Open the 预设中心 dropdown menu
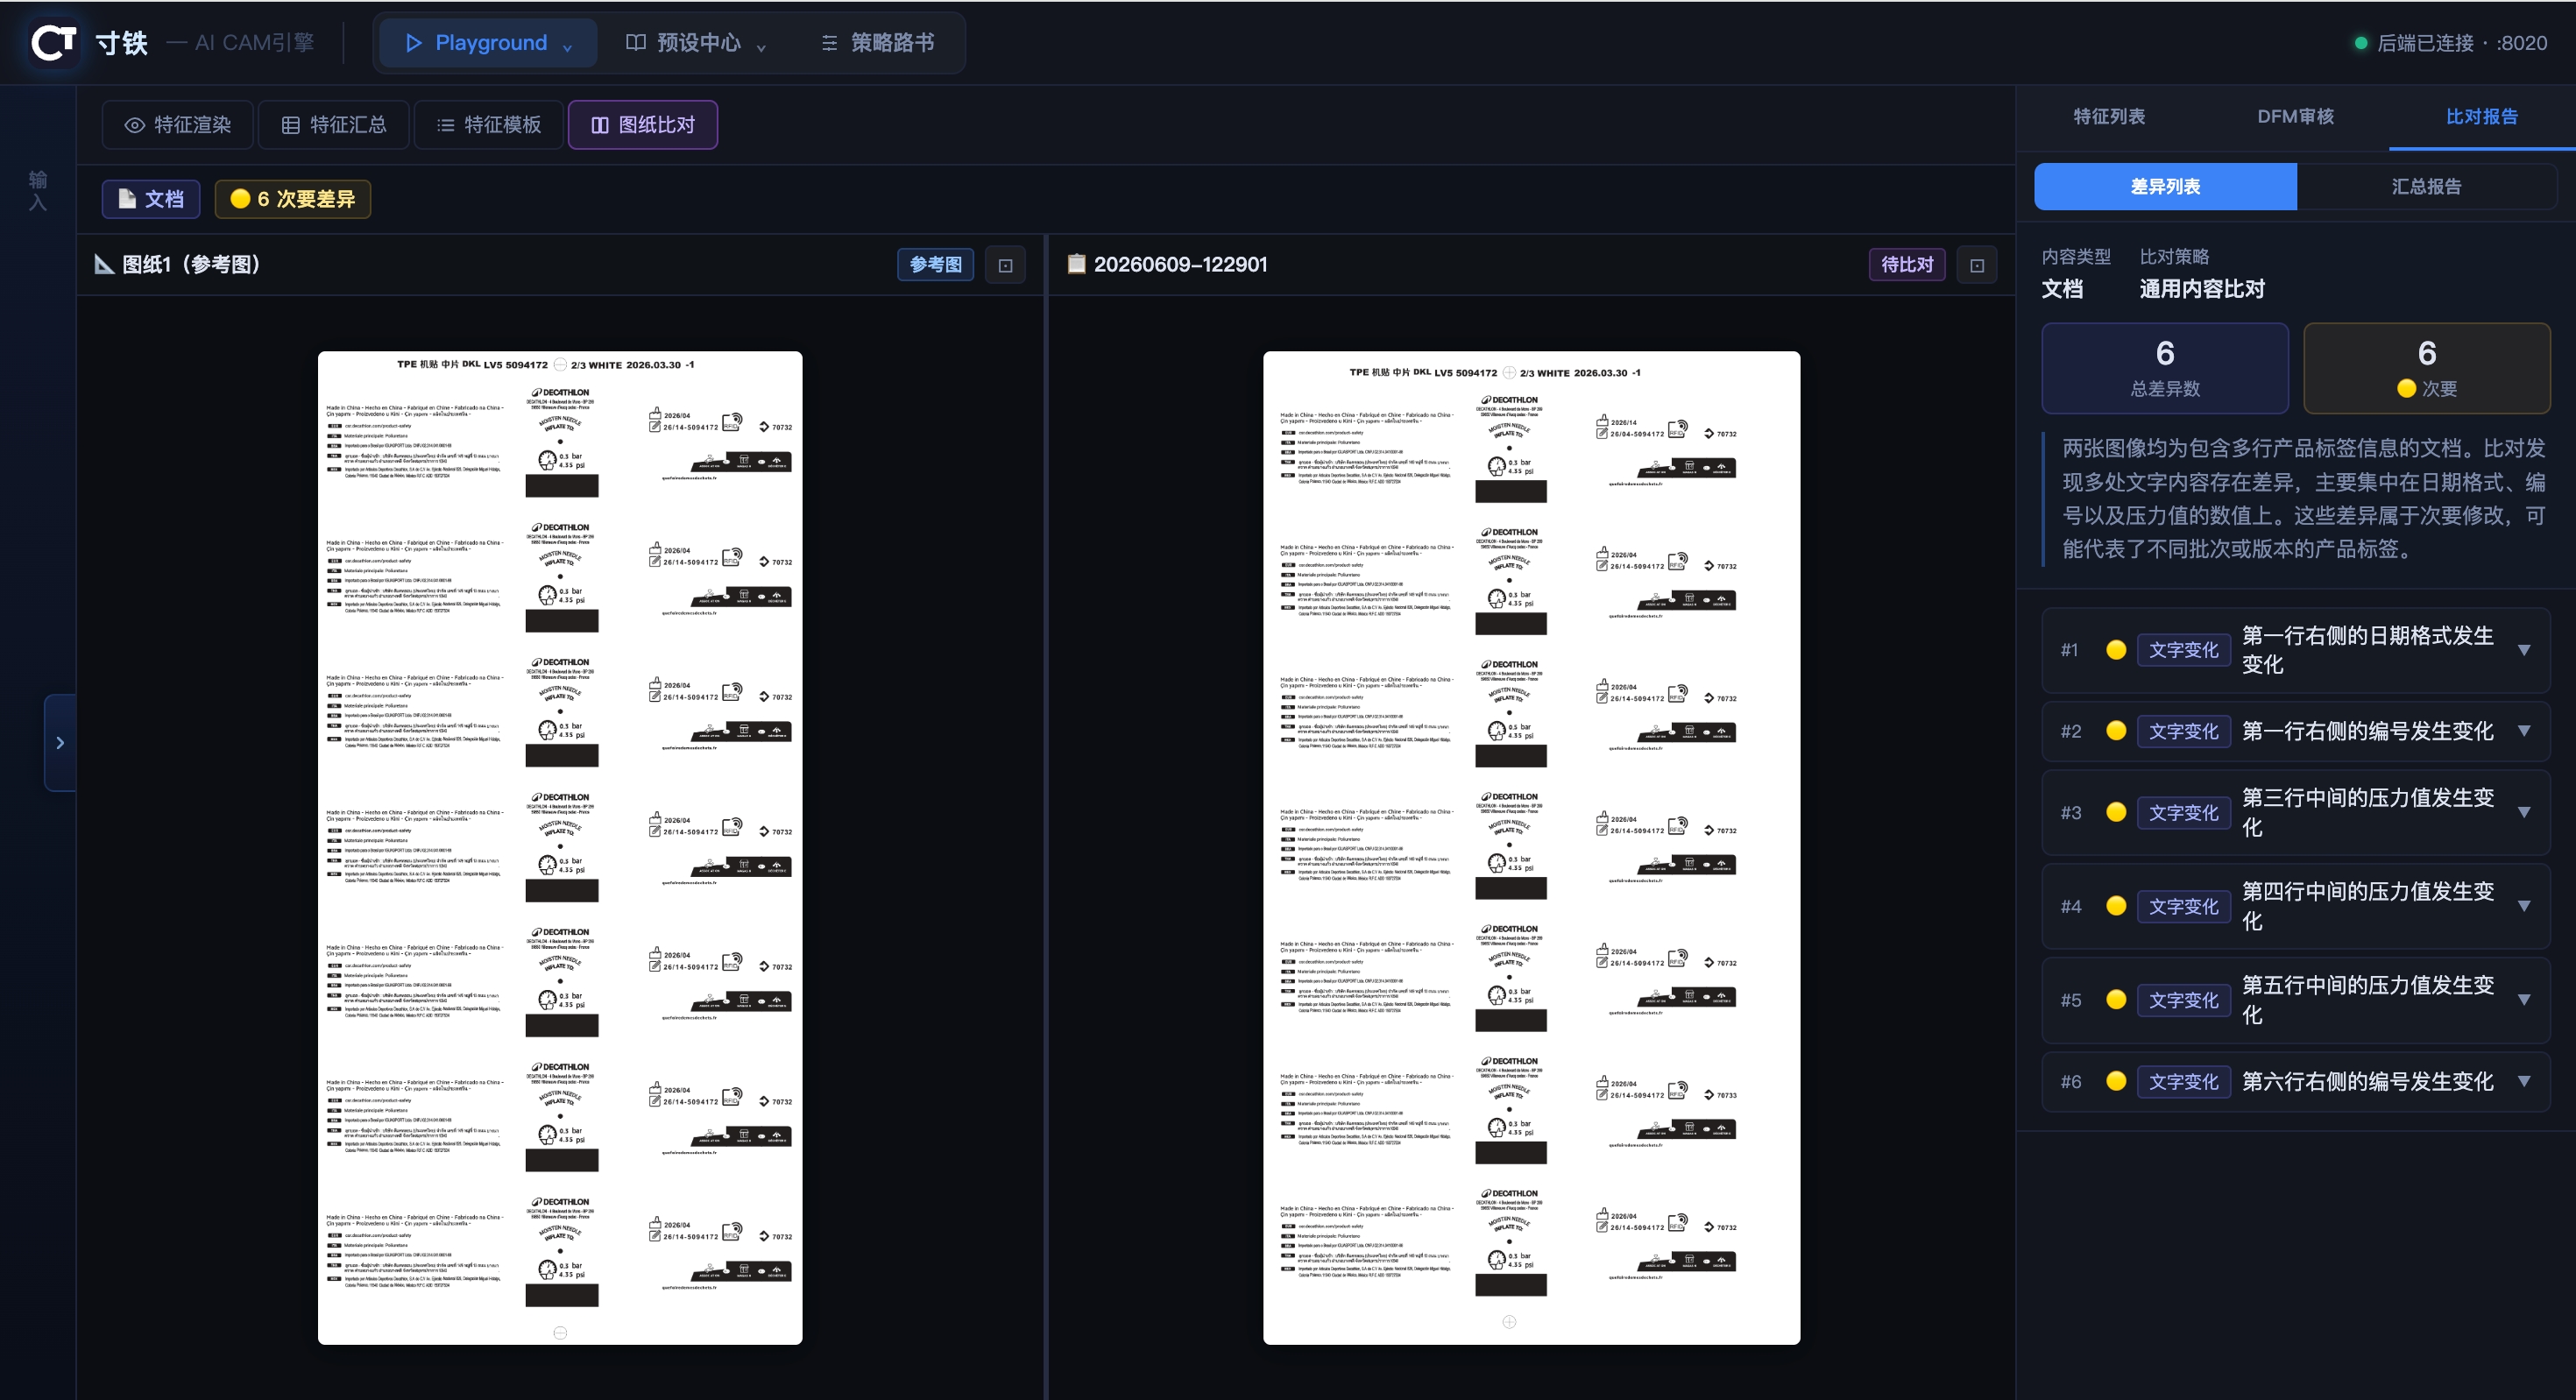This screenshot has width=2576, height=1400. (x=695, y=43)
